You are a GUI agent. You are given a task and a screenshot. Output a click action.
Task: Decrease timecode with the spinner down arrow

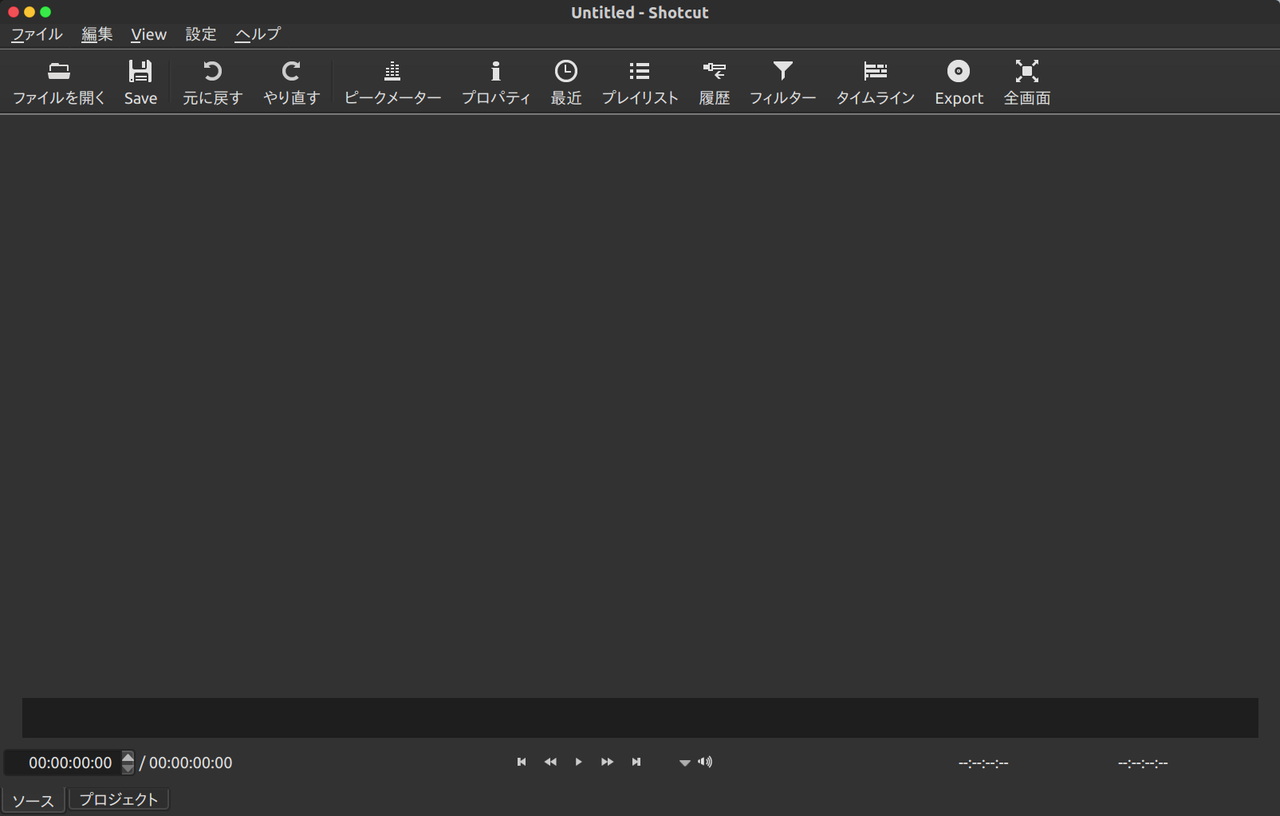(x=128, y=769)
